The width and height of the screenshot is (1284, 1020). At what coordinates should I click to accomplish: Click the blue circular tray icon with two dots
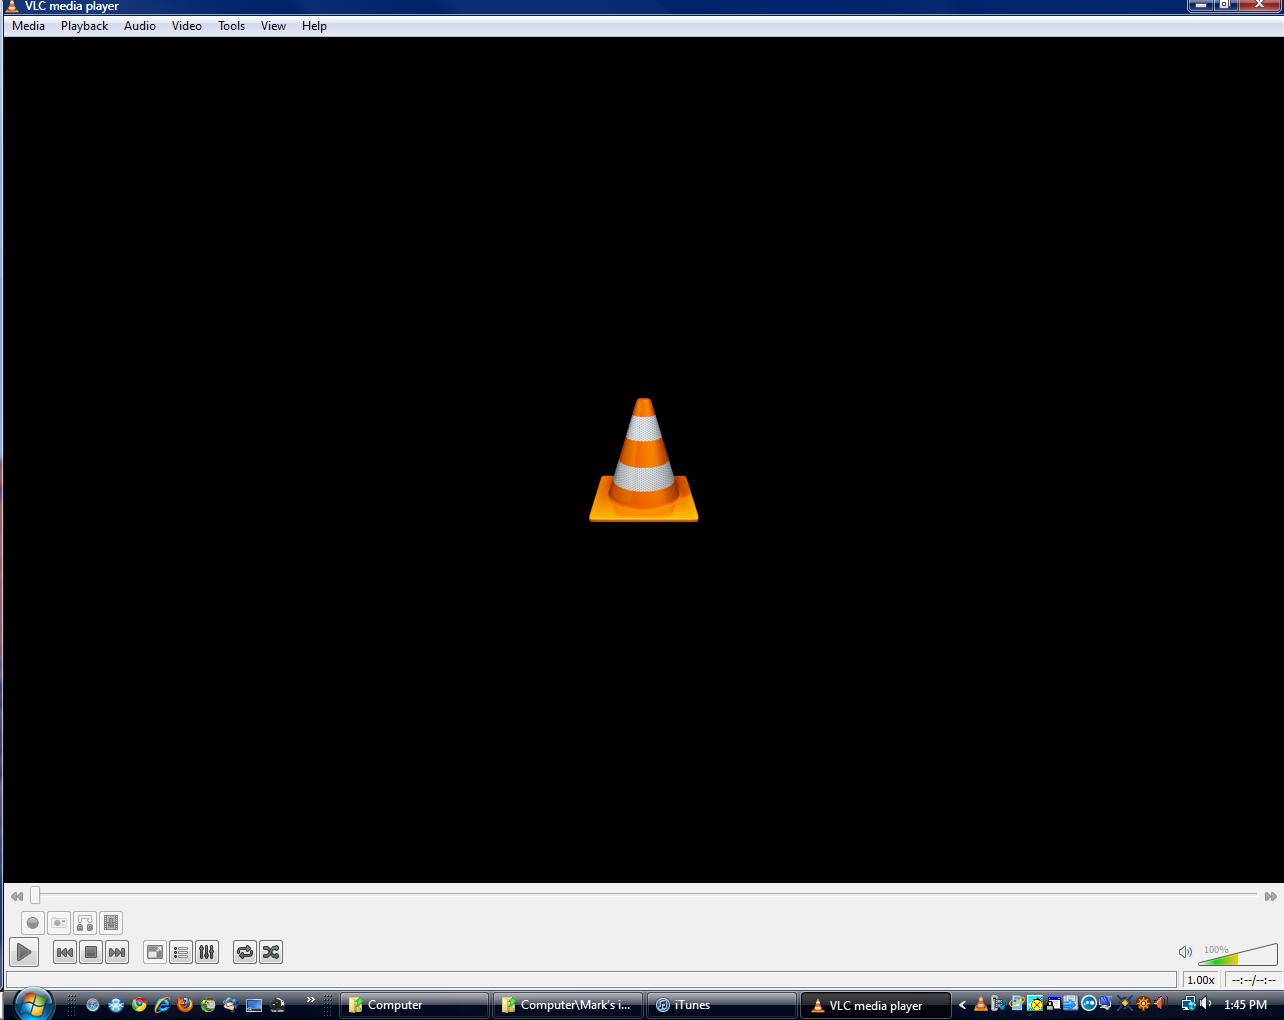click(1089, 1004)
